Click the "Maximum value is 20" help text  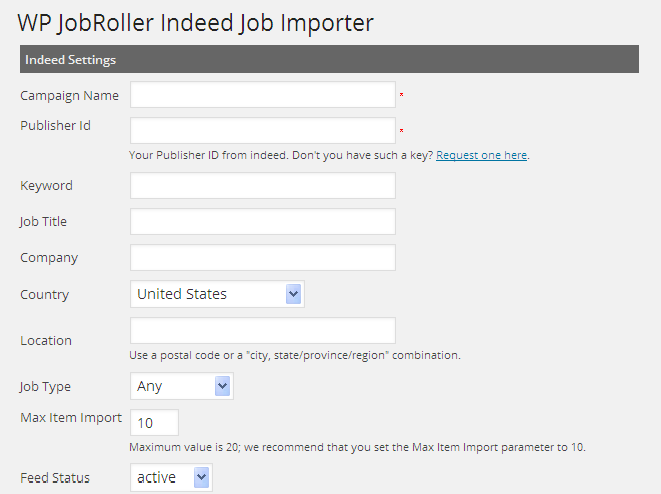pos(357,447)
